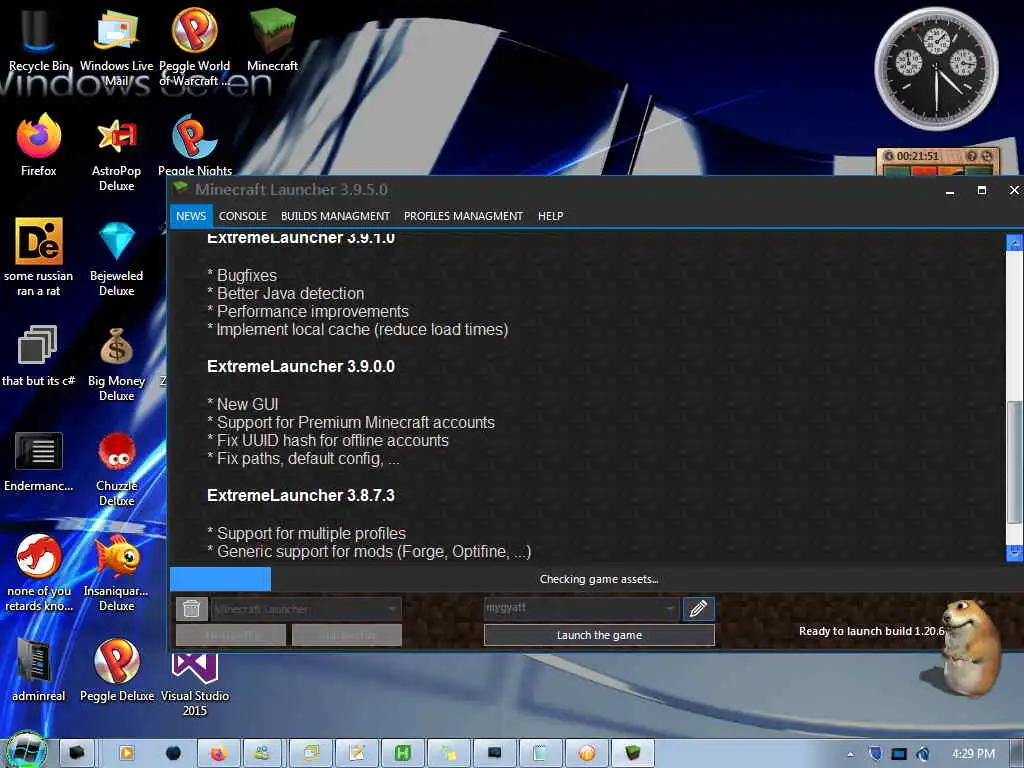Click the 'Better Java detection' line
The height and width of the screenshot is (768, 1024).
pyautogui.click(x=285, y=293)
